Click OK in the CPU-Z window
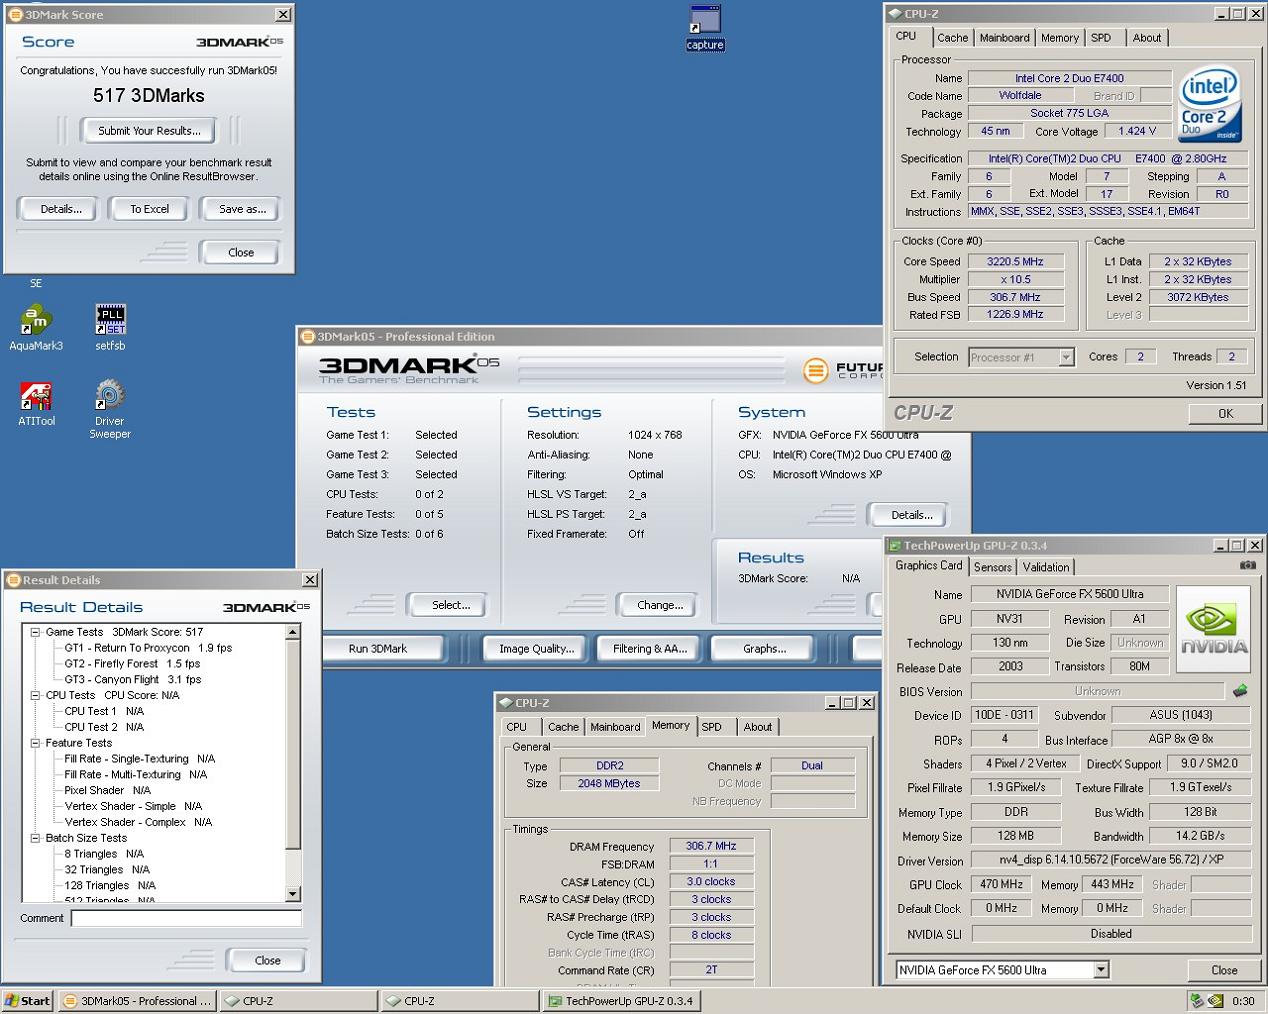This screenshot has height=1014, width=1268. 1226,413
